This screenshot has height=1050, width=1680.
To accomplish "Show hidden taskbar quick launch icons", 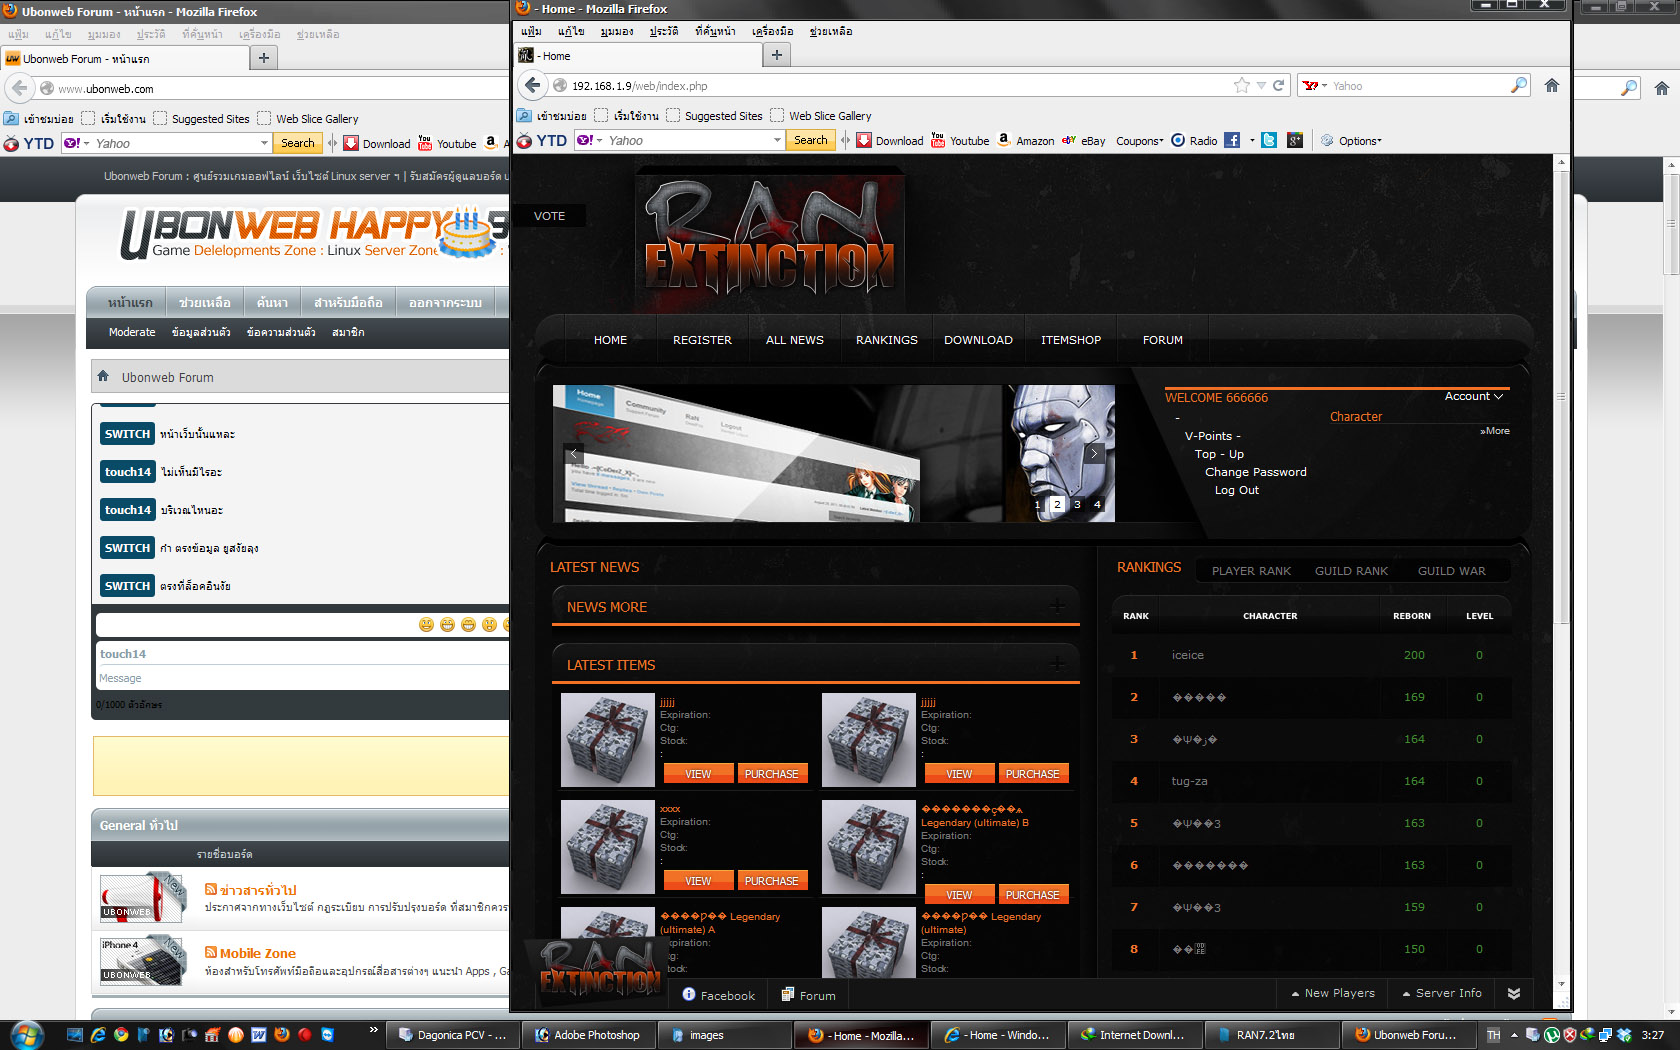I will click(374, 1030).
